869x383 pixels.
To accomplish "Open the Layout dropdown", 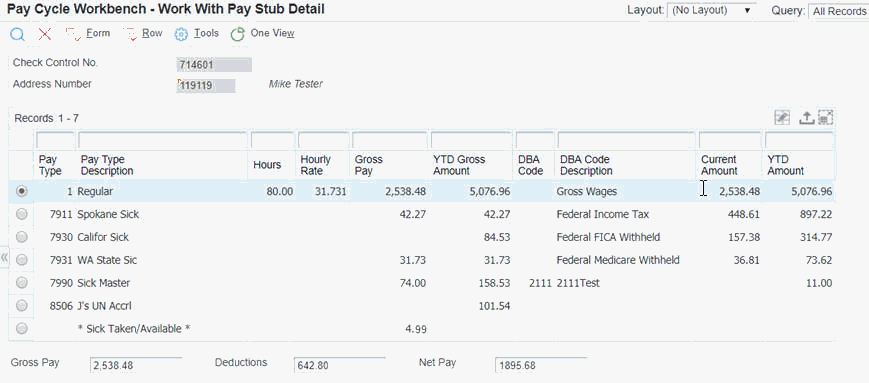I will coord(713,11).
